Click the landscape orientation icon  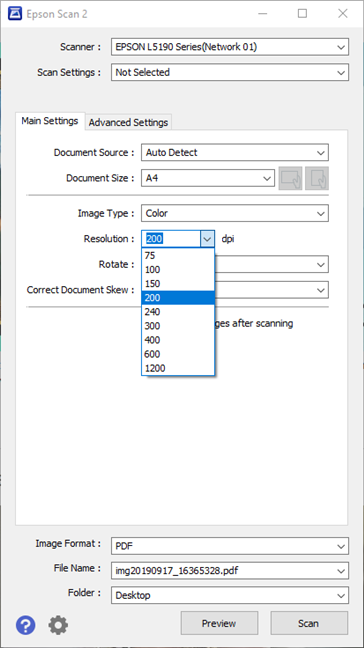(x=290, y=179)
